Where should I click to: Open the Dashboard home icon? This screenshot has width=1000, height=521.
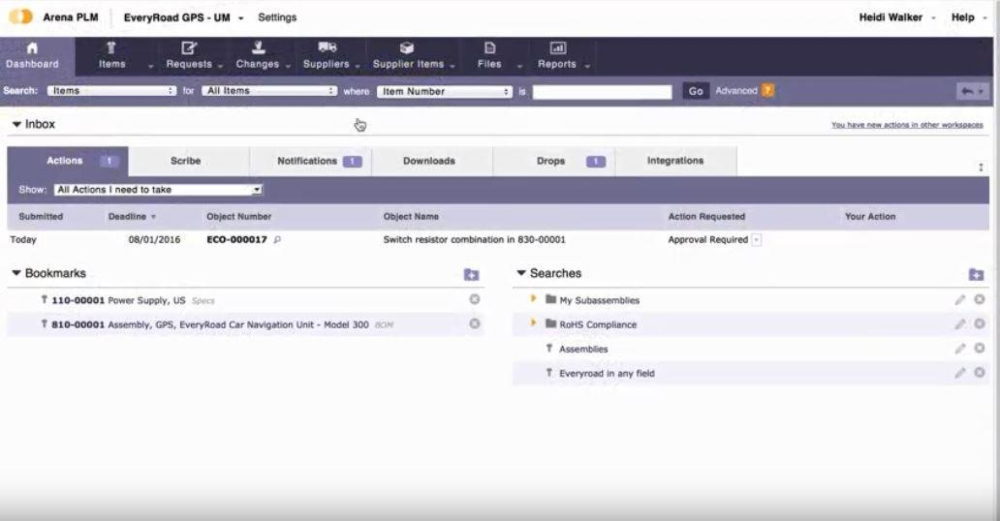(x=32, y=48)
